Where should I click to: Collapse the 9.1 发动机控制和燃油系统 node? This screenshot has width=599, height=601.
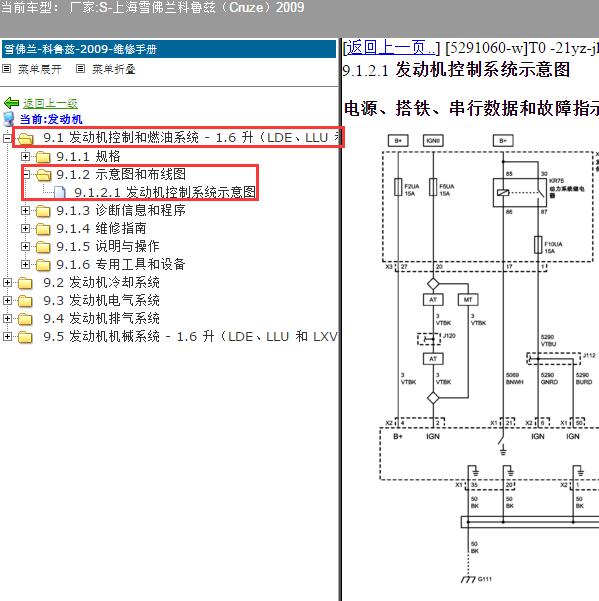[7, 138]
